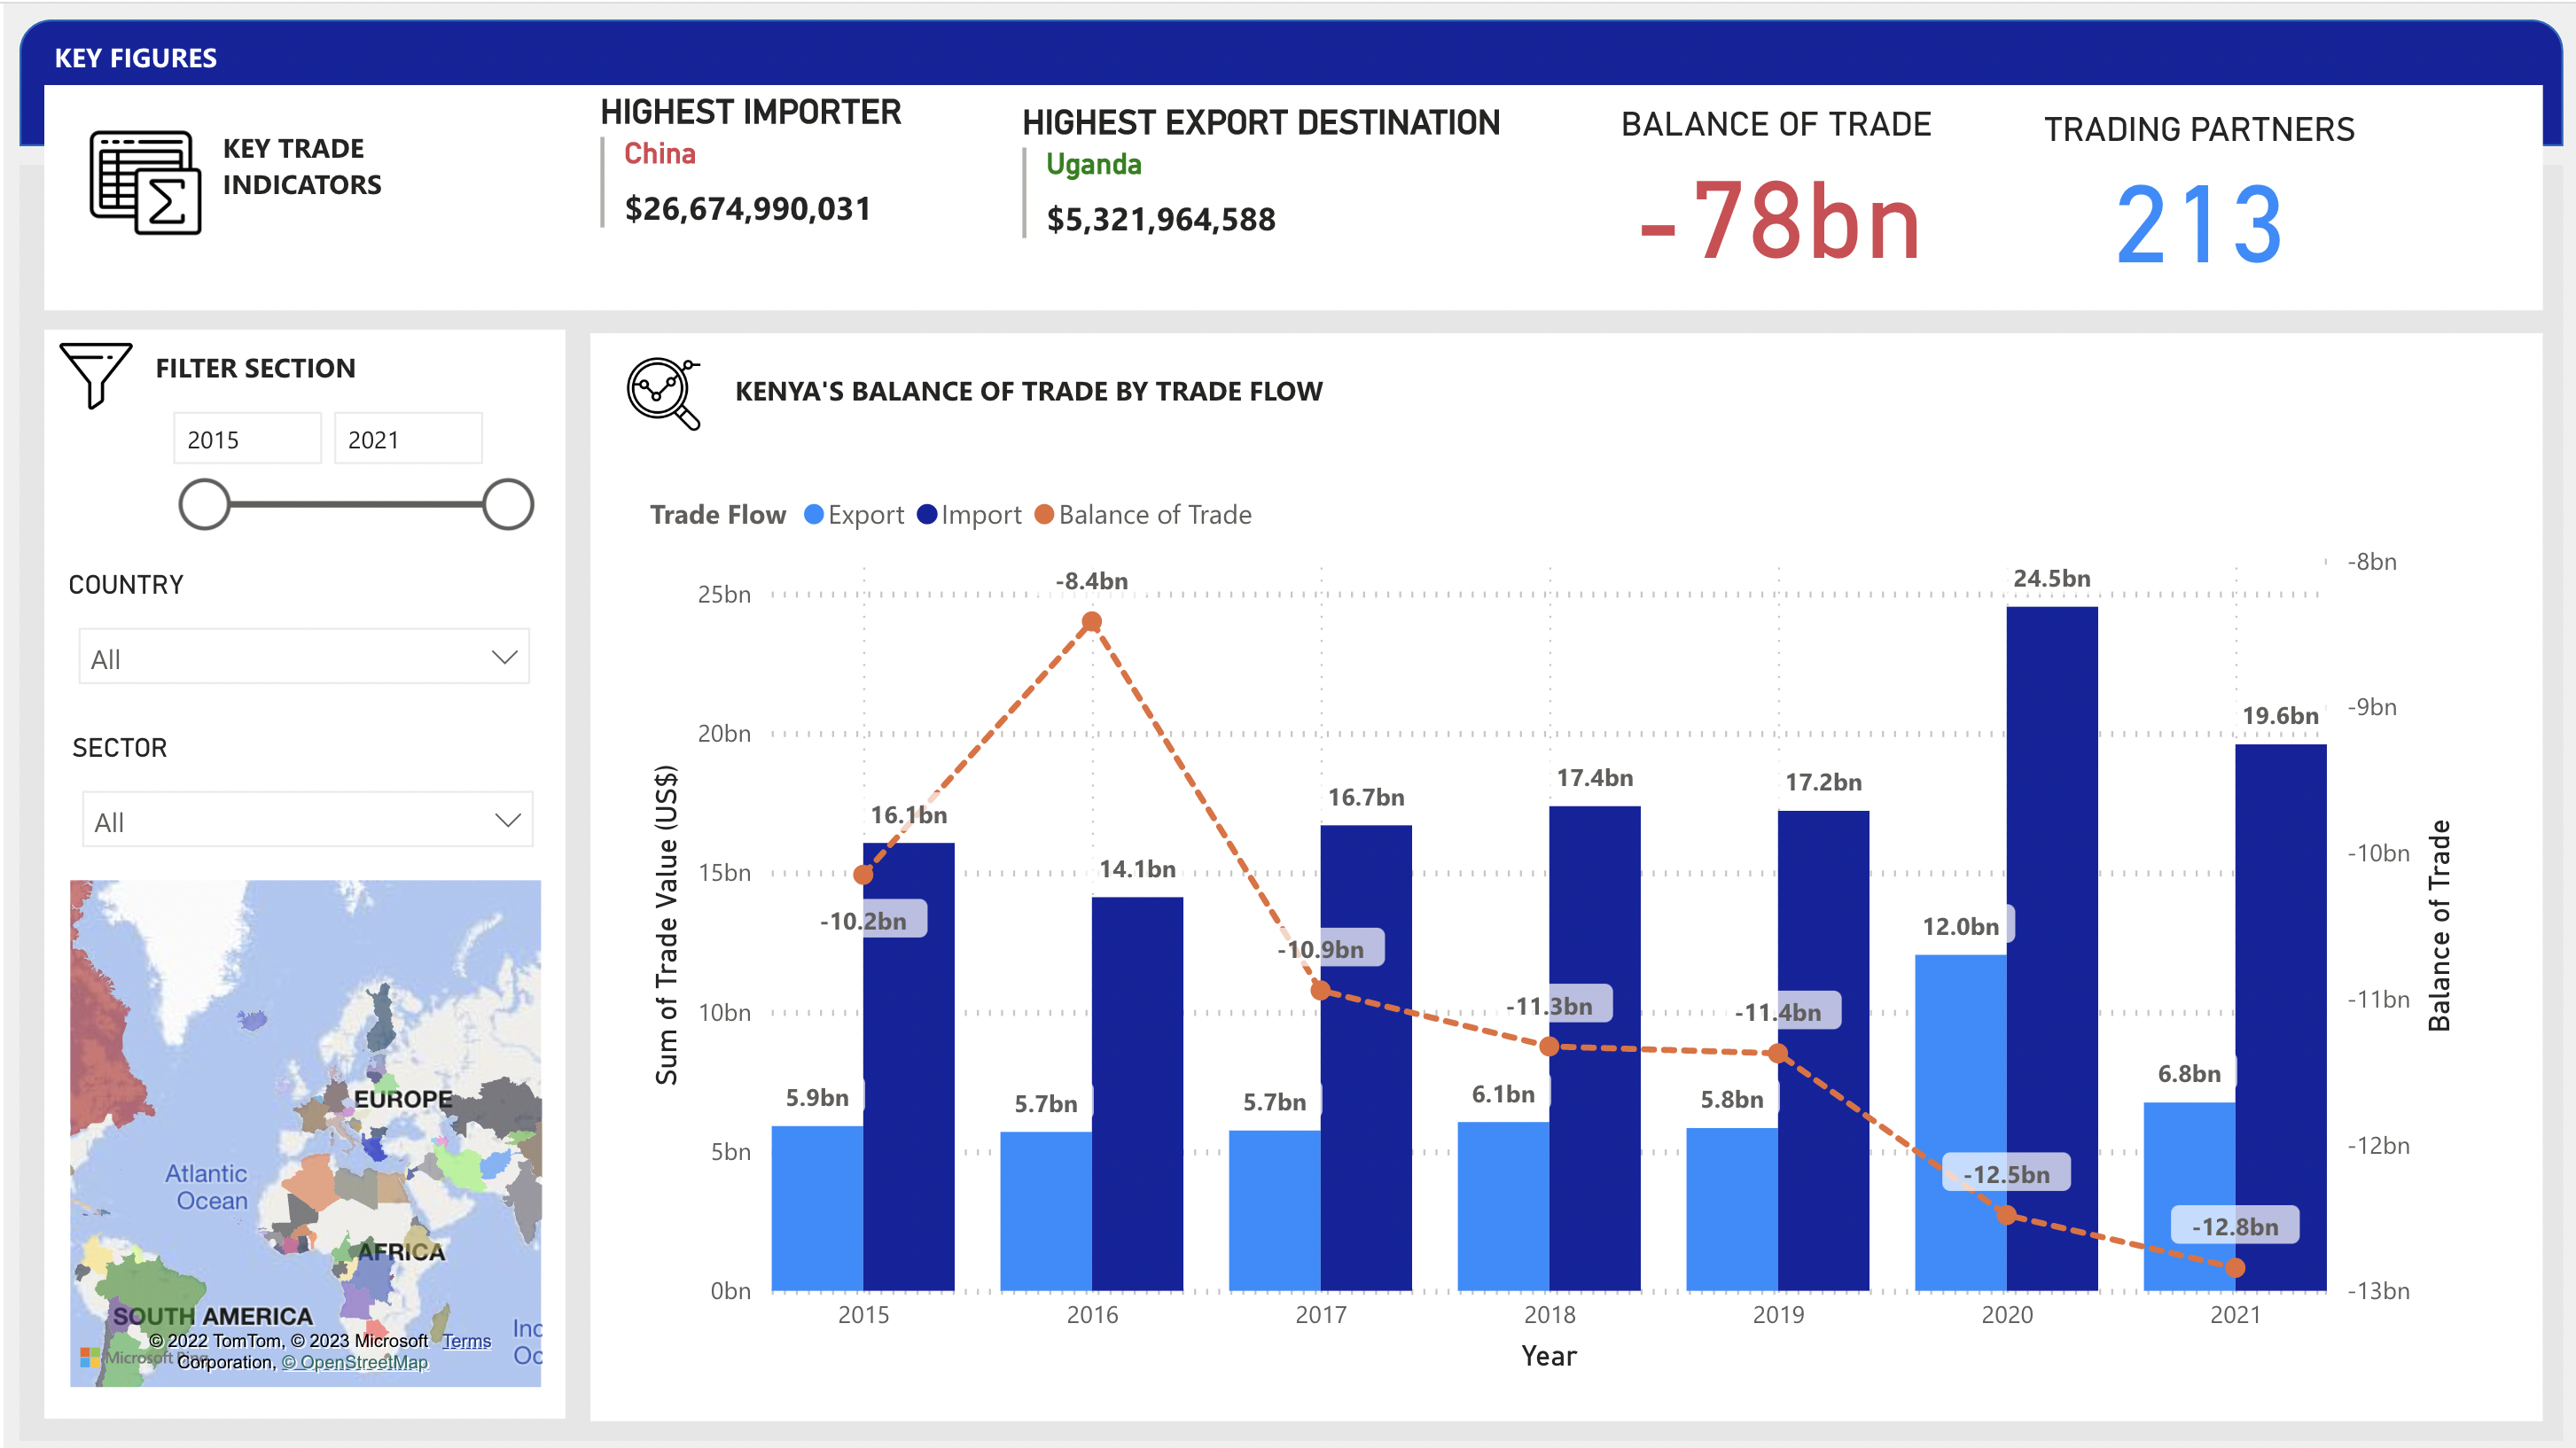Click the -8.4bn balance point in 2016

point(1092,622)
